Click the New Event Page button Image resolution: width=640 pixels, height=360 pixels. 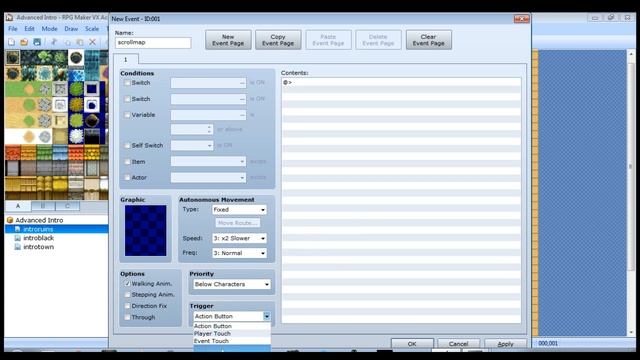(228, 40)
